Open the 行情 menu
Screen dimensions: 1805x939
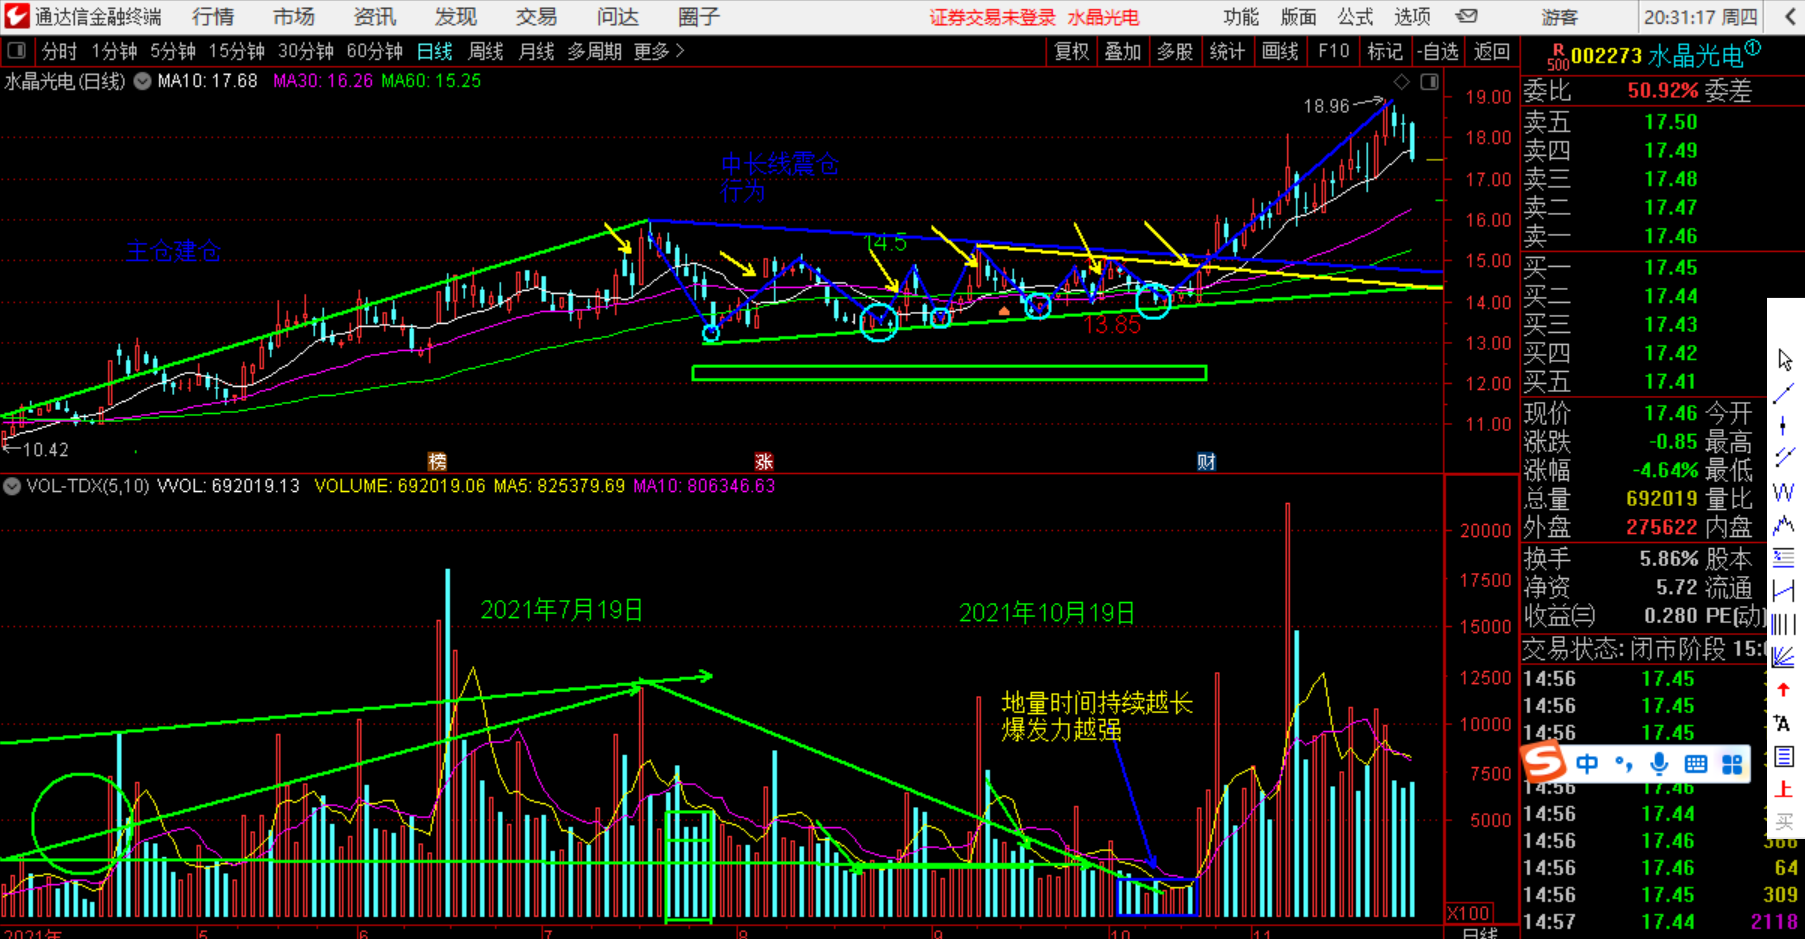coord(212,17)
